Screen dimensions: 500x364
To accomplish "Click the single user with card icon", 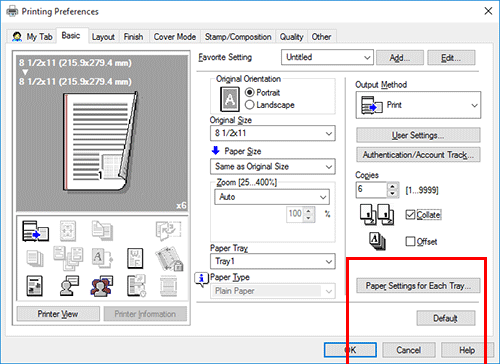I will coord(69,286).
